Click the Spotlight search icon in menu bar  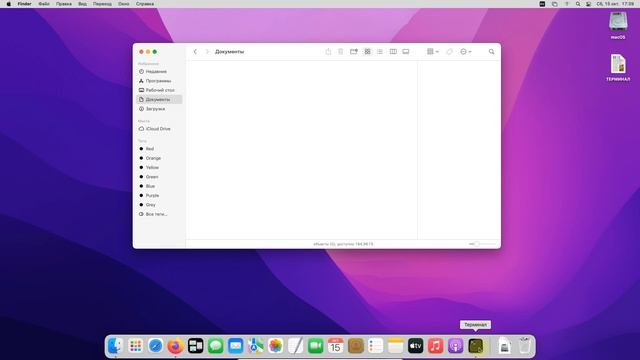pos(578,4)
